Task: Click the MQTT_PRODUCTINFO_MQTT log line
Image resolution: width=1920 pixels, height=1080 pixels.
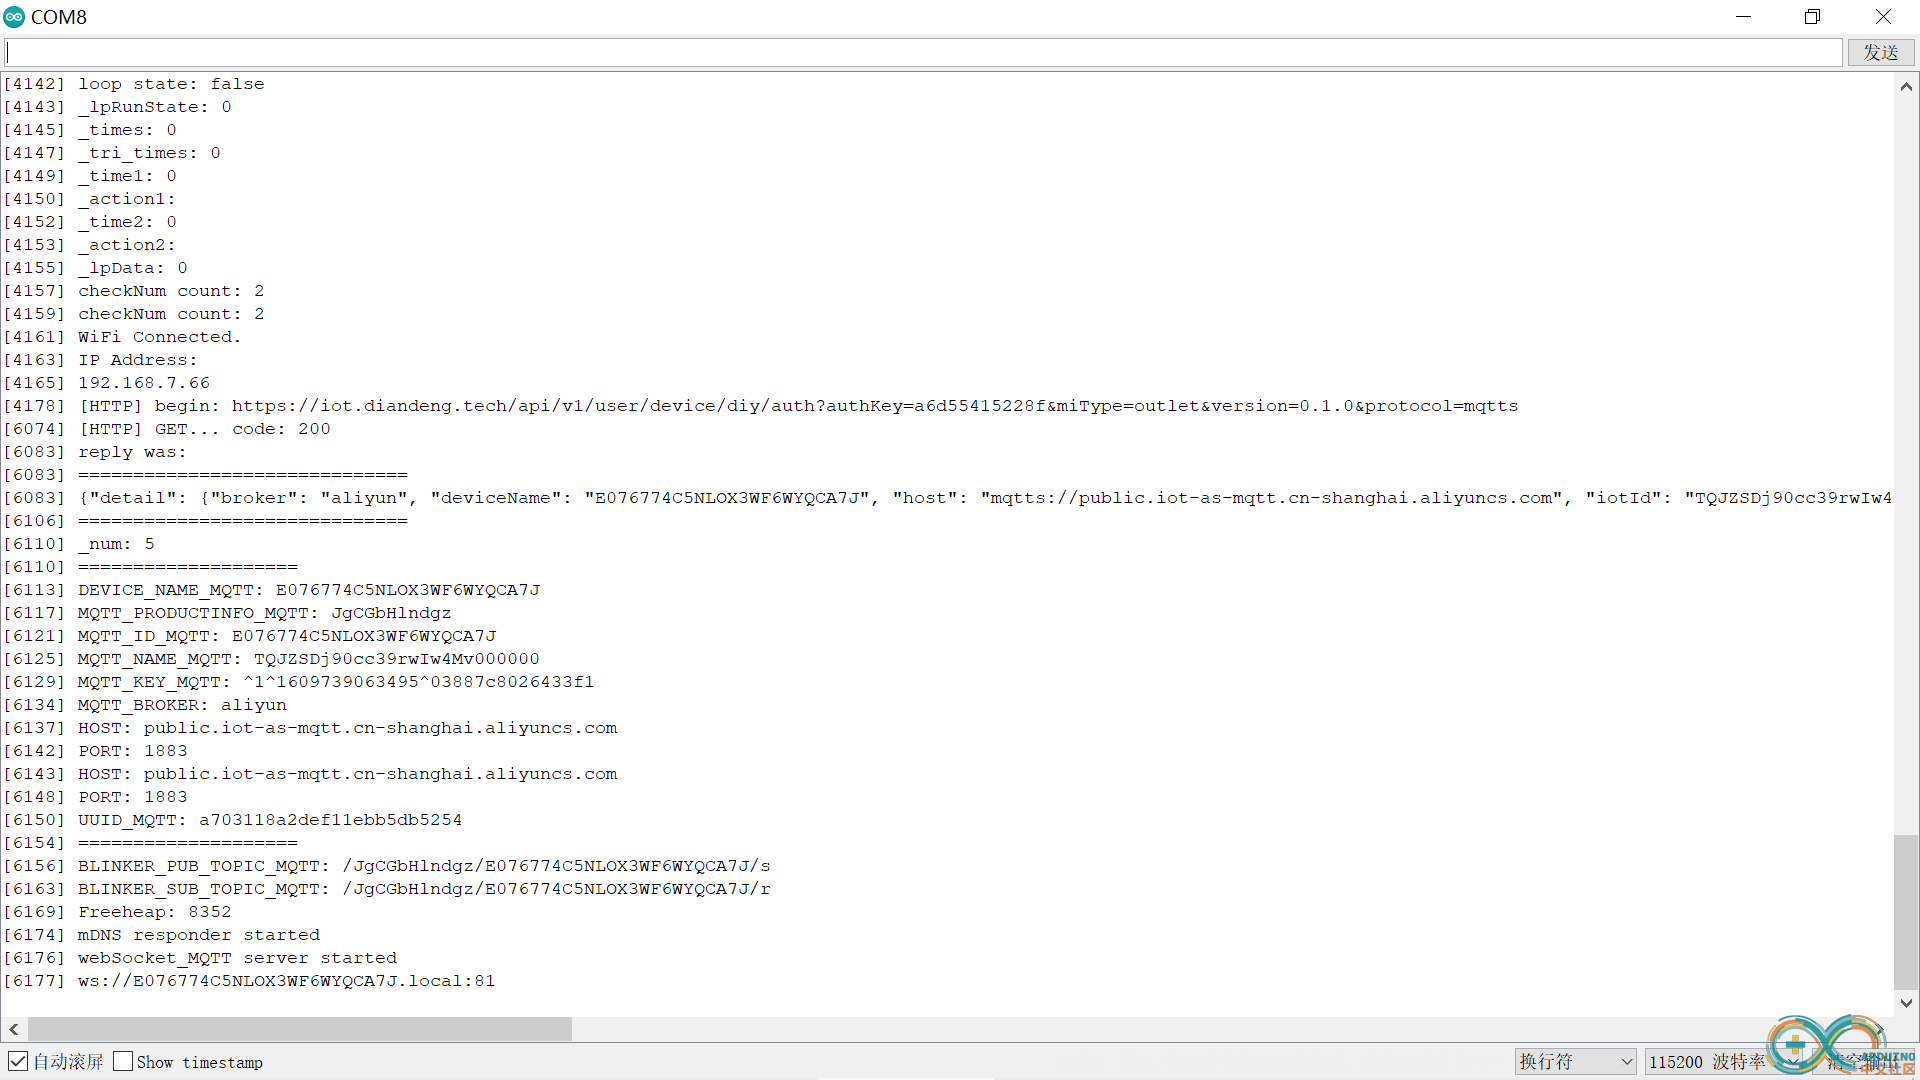Action: click(x=227, y=613)
